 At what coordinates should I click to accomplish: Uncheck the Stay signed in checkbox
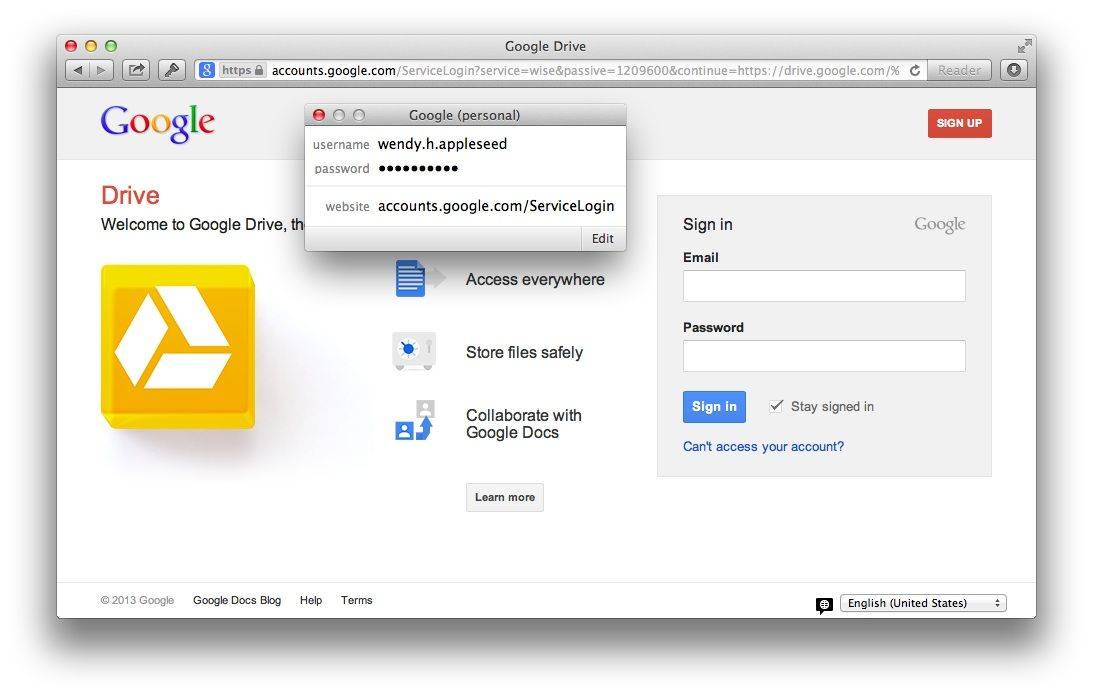(x=776, y=406)
